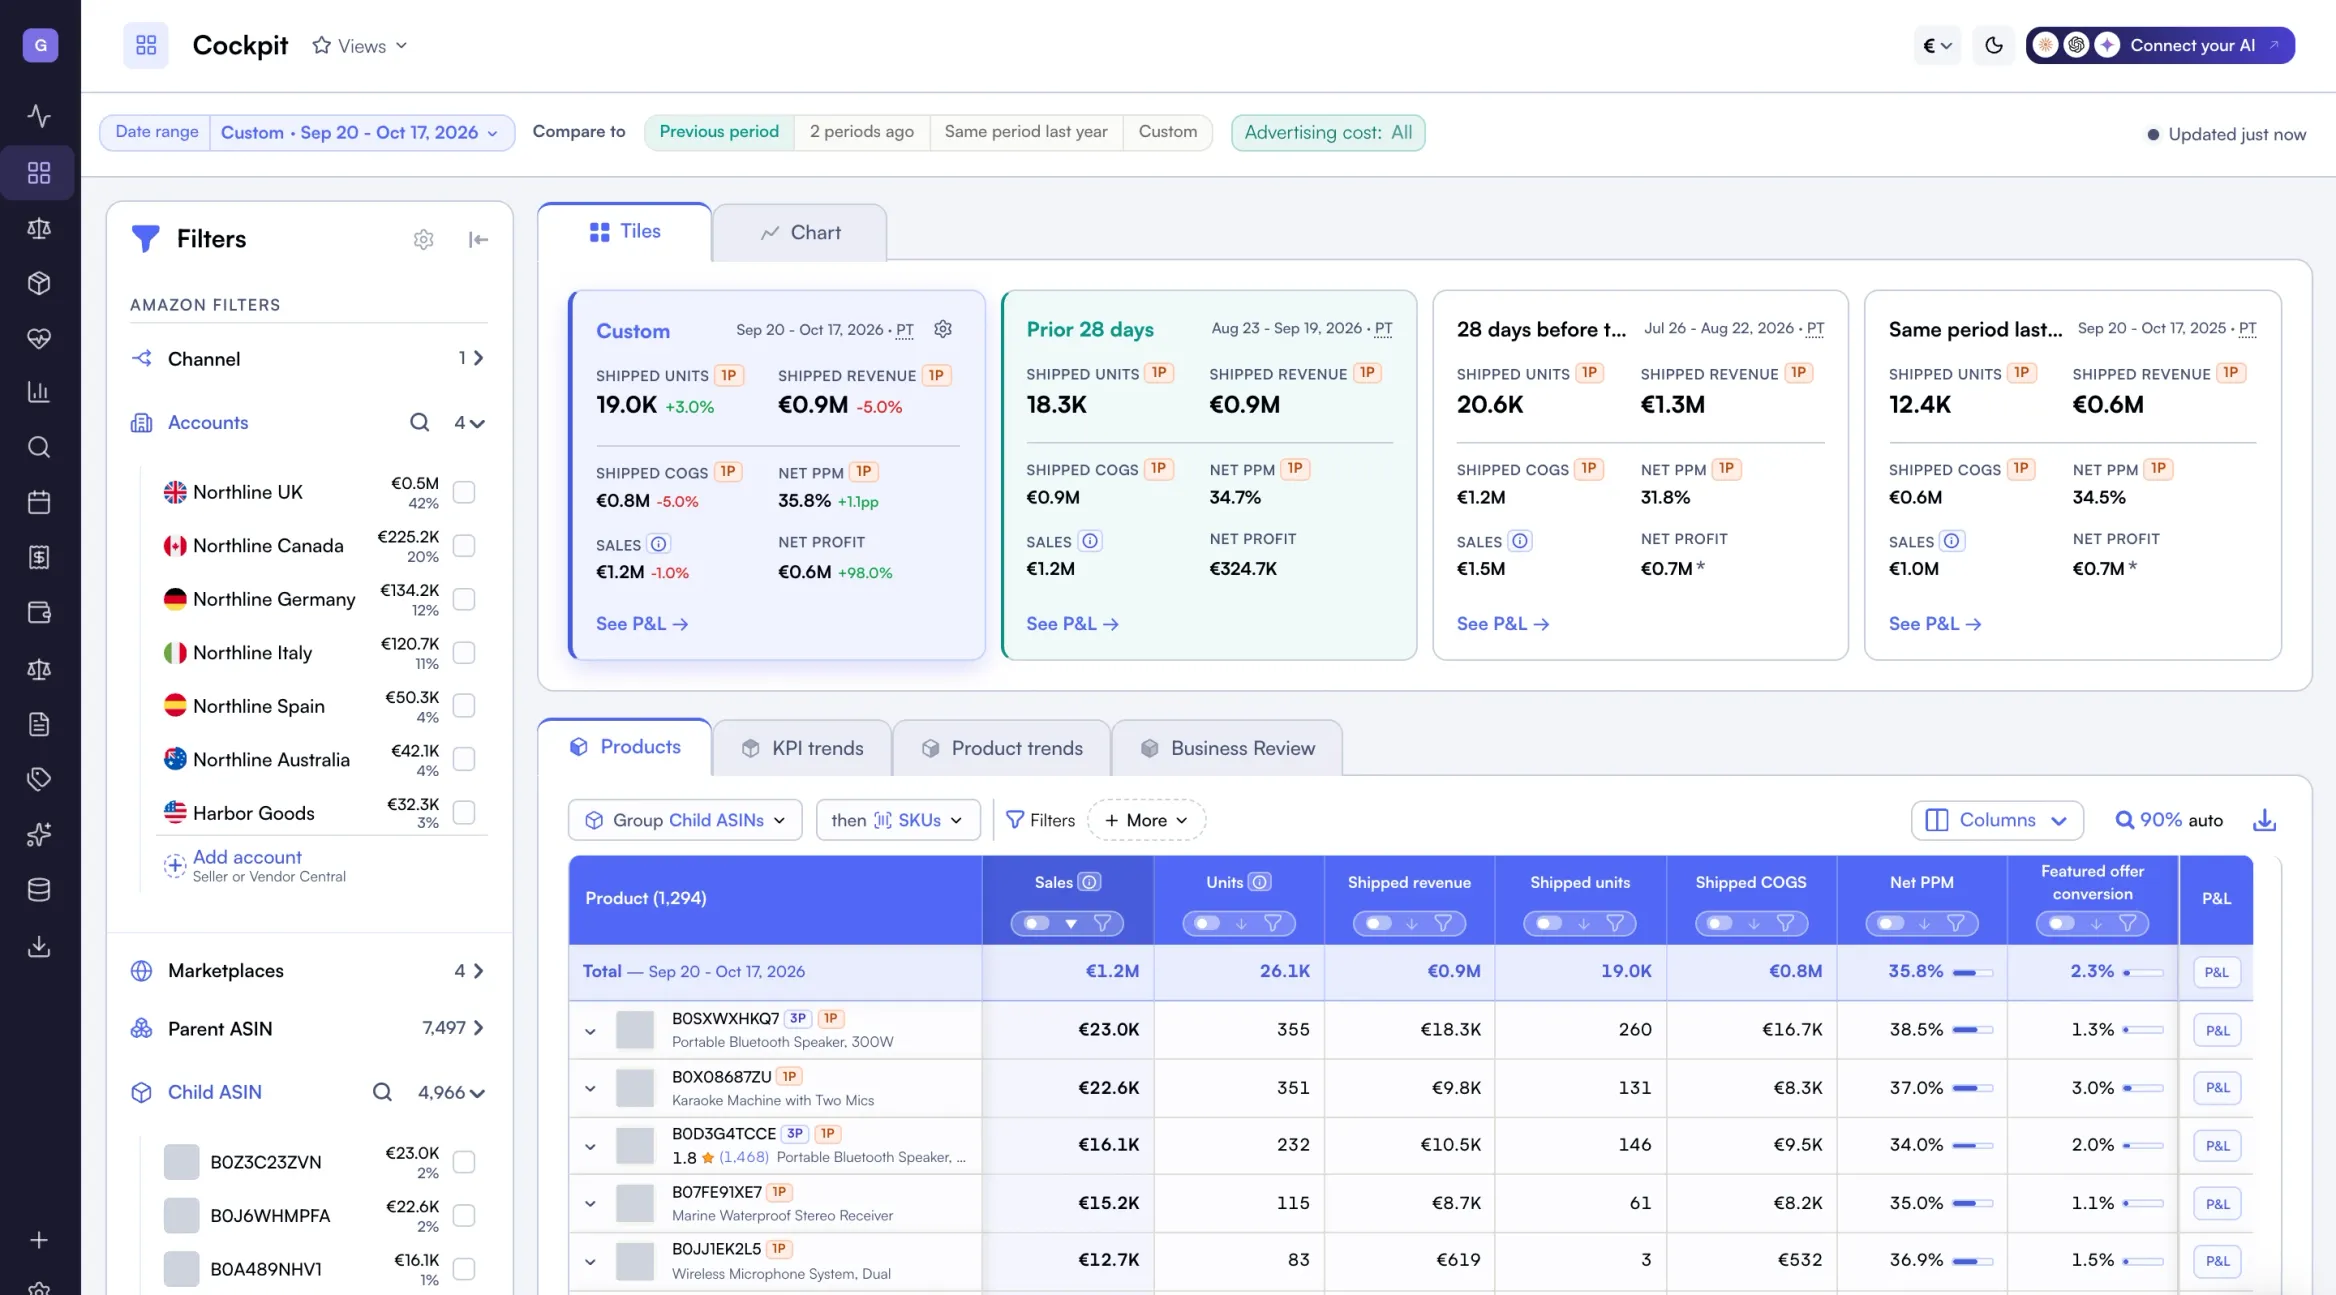This screenshot has width=2336, height=1295.
Task: Open the heart health icon in sidebar
Action: (x=39, y=338)
